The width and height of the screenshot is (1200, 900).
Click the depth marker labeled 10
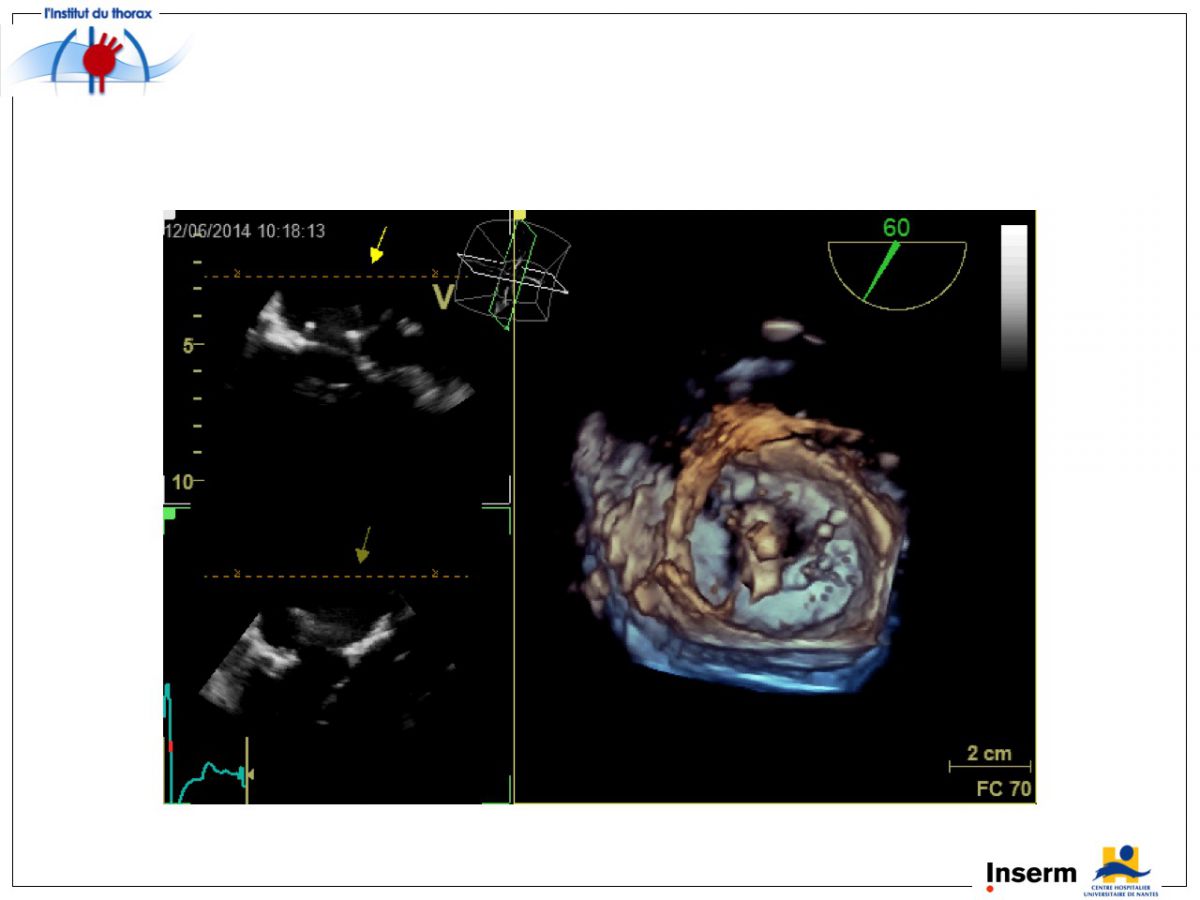click(182, 482)
